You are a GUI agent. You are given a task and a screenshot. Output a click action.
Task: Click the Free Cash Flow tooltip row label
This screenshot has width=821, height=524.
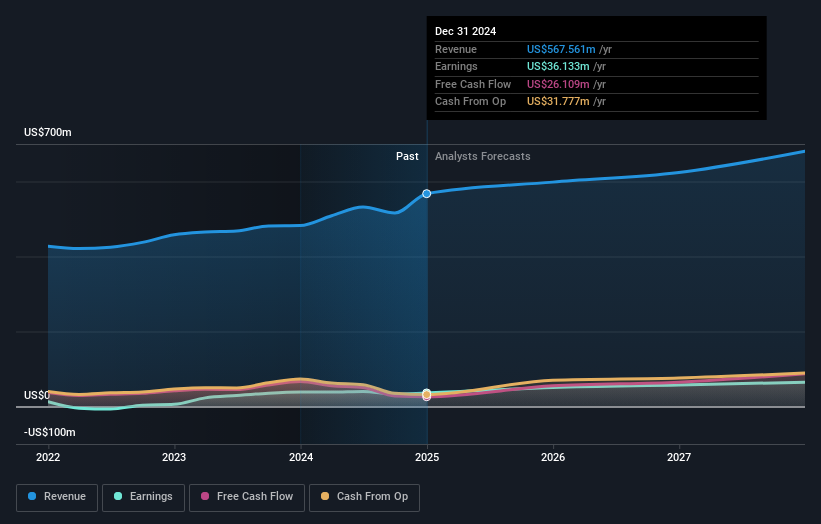pos(473,84)
